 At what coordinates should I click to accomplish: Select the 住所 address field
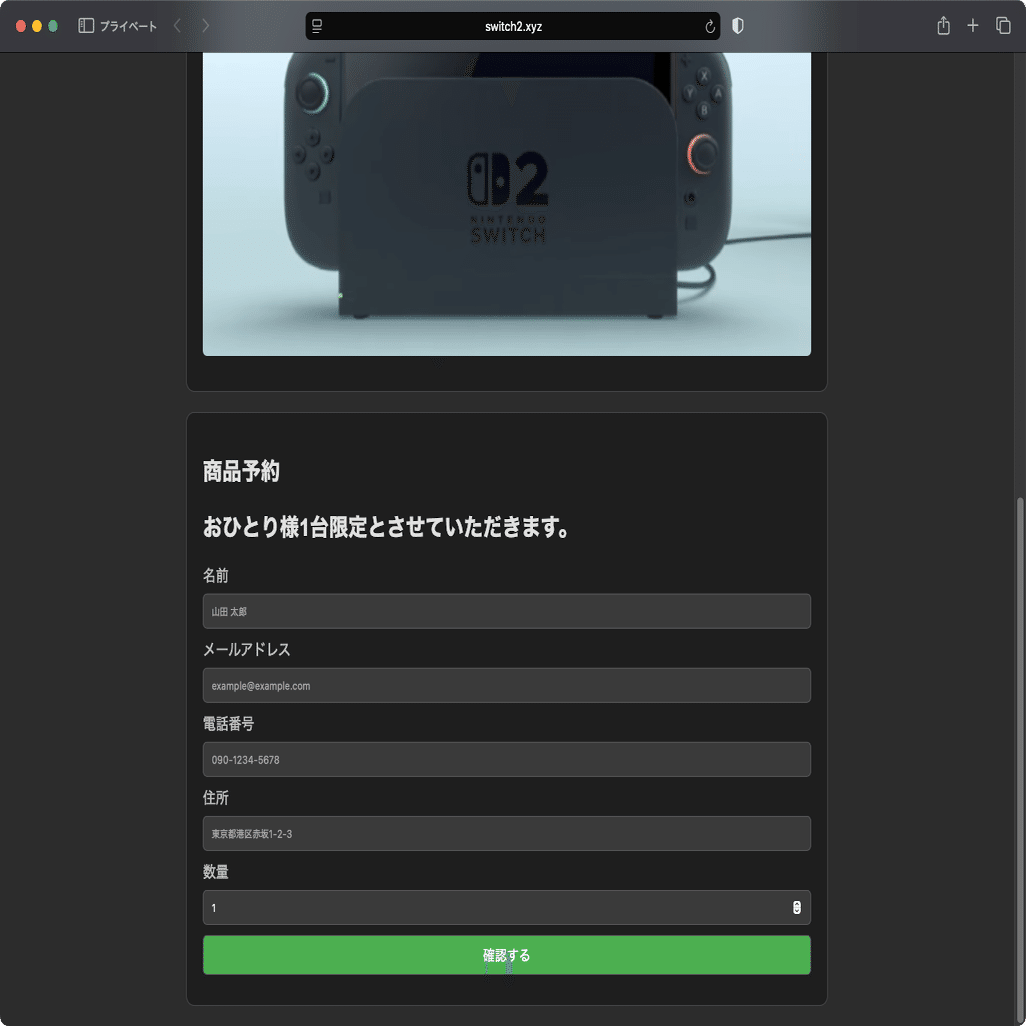click(x=507, y=833)
